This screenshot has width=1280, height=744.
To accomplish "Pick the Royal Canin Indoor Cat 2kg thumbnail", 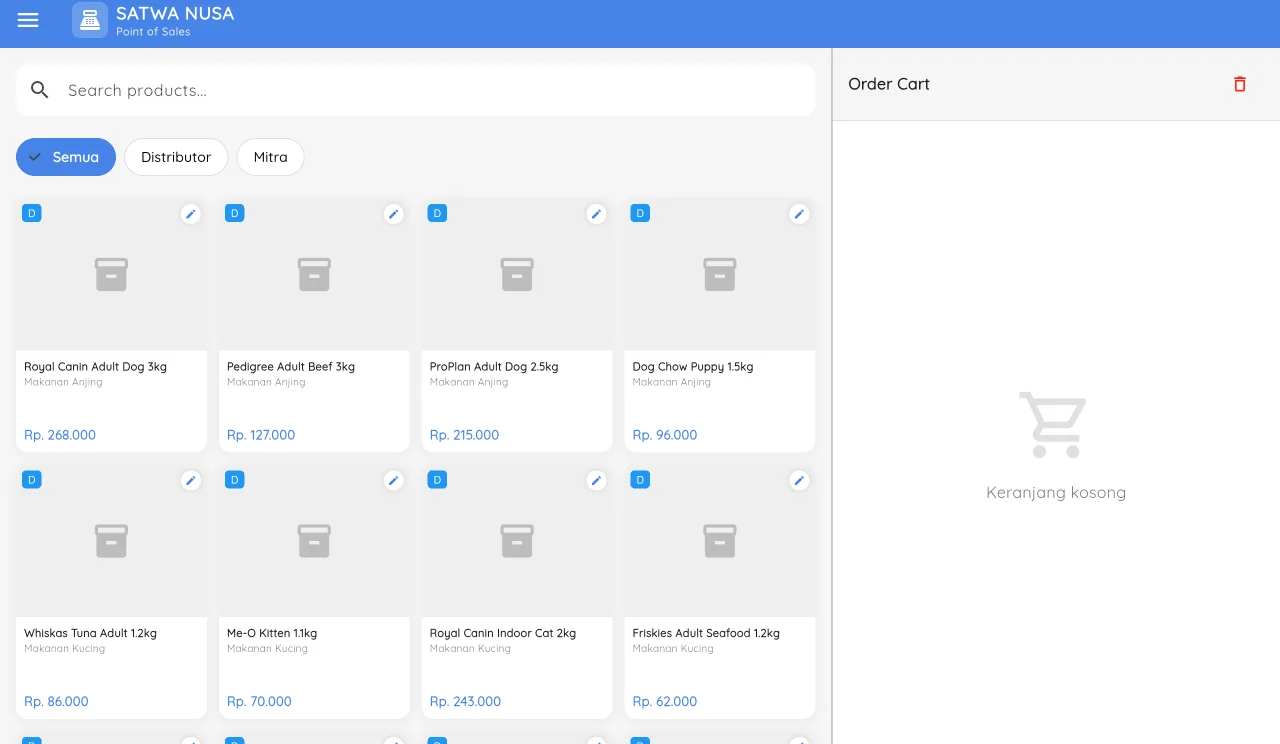I will pyautogui.click(x=517, y=541).
